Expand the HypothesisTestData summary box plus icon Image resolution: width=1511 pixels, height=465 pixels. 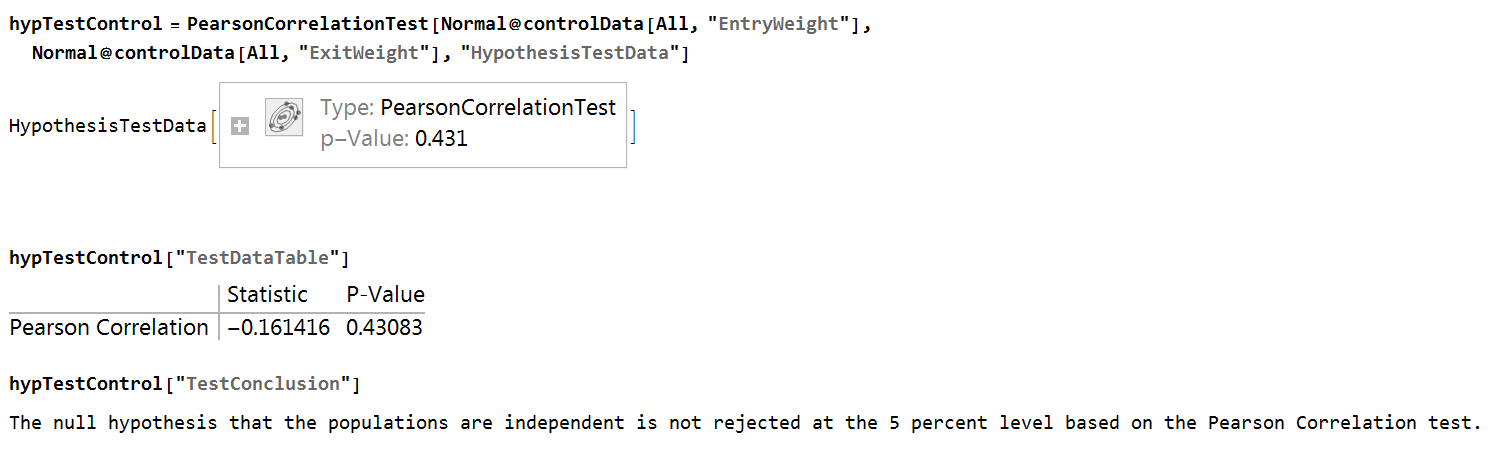[240, 126]
